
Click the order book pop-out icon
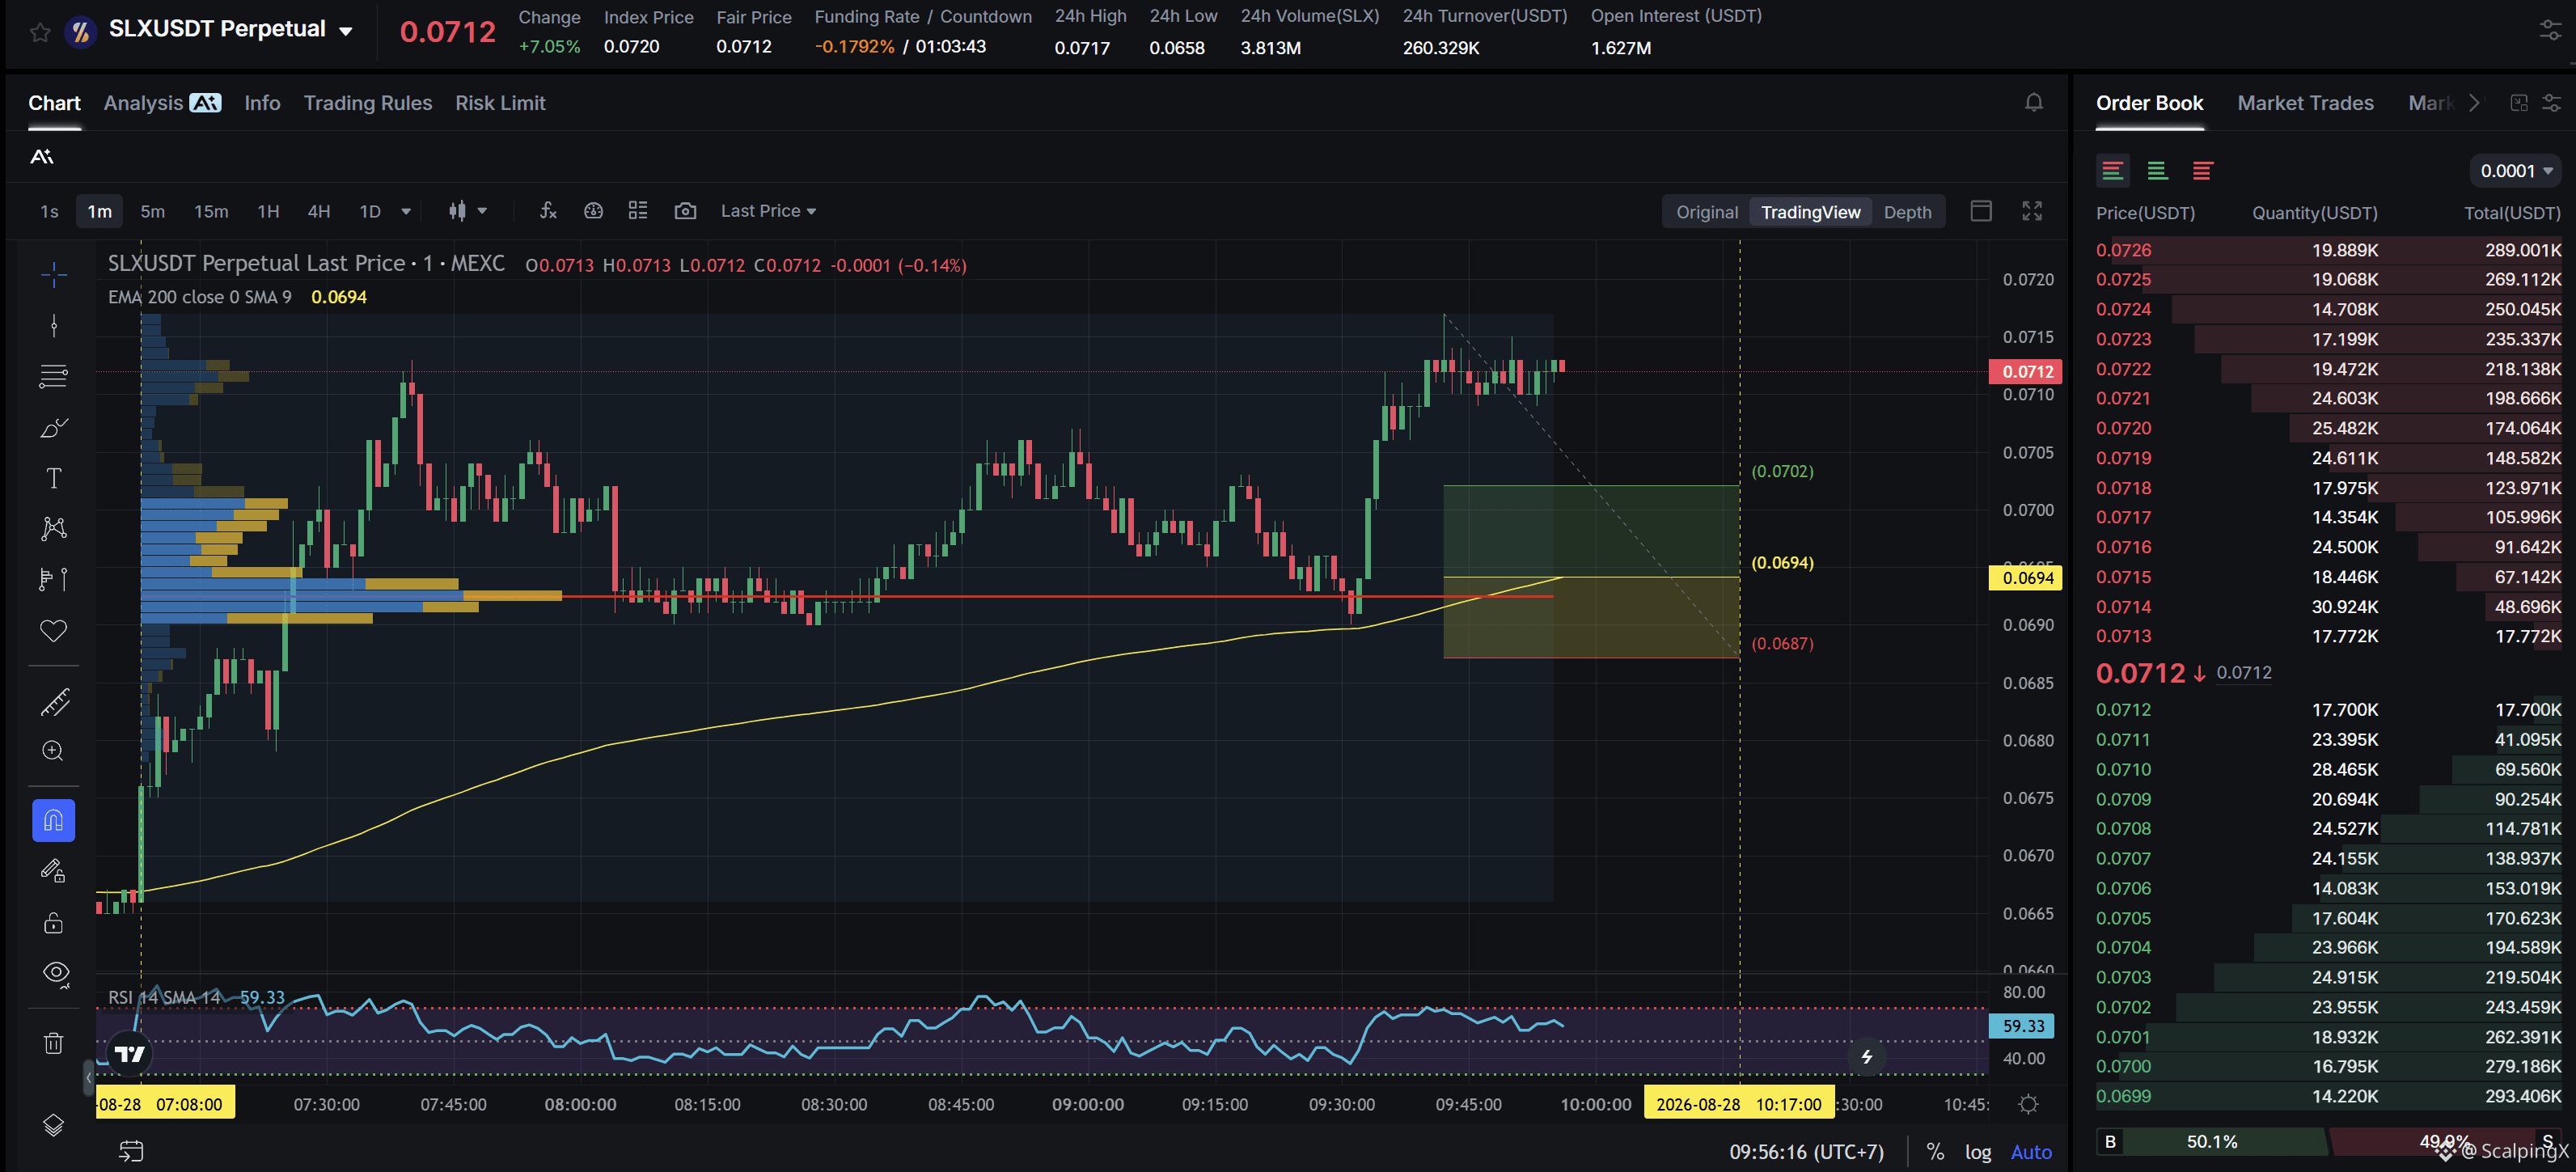[2519, 103]
